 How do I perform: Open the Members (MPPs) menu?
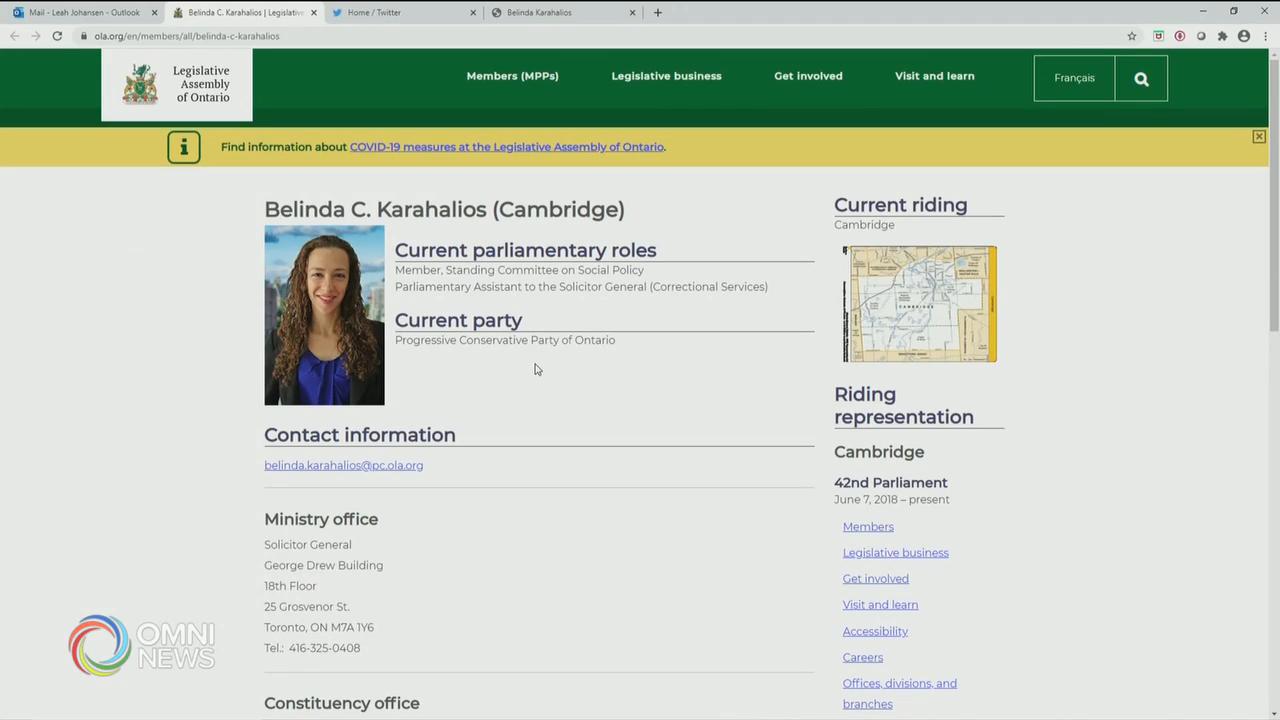(x=512, y=76)
